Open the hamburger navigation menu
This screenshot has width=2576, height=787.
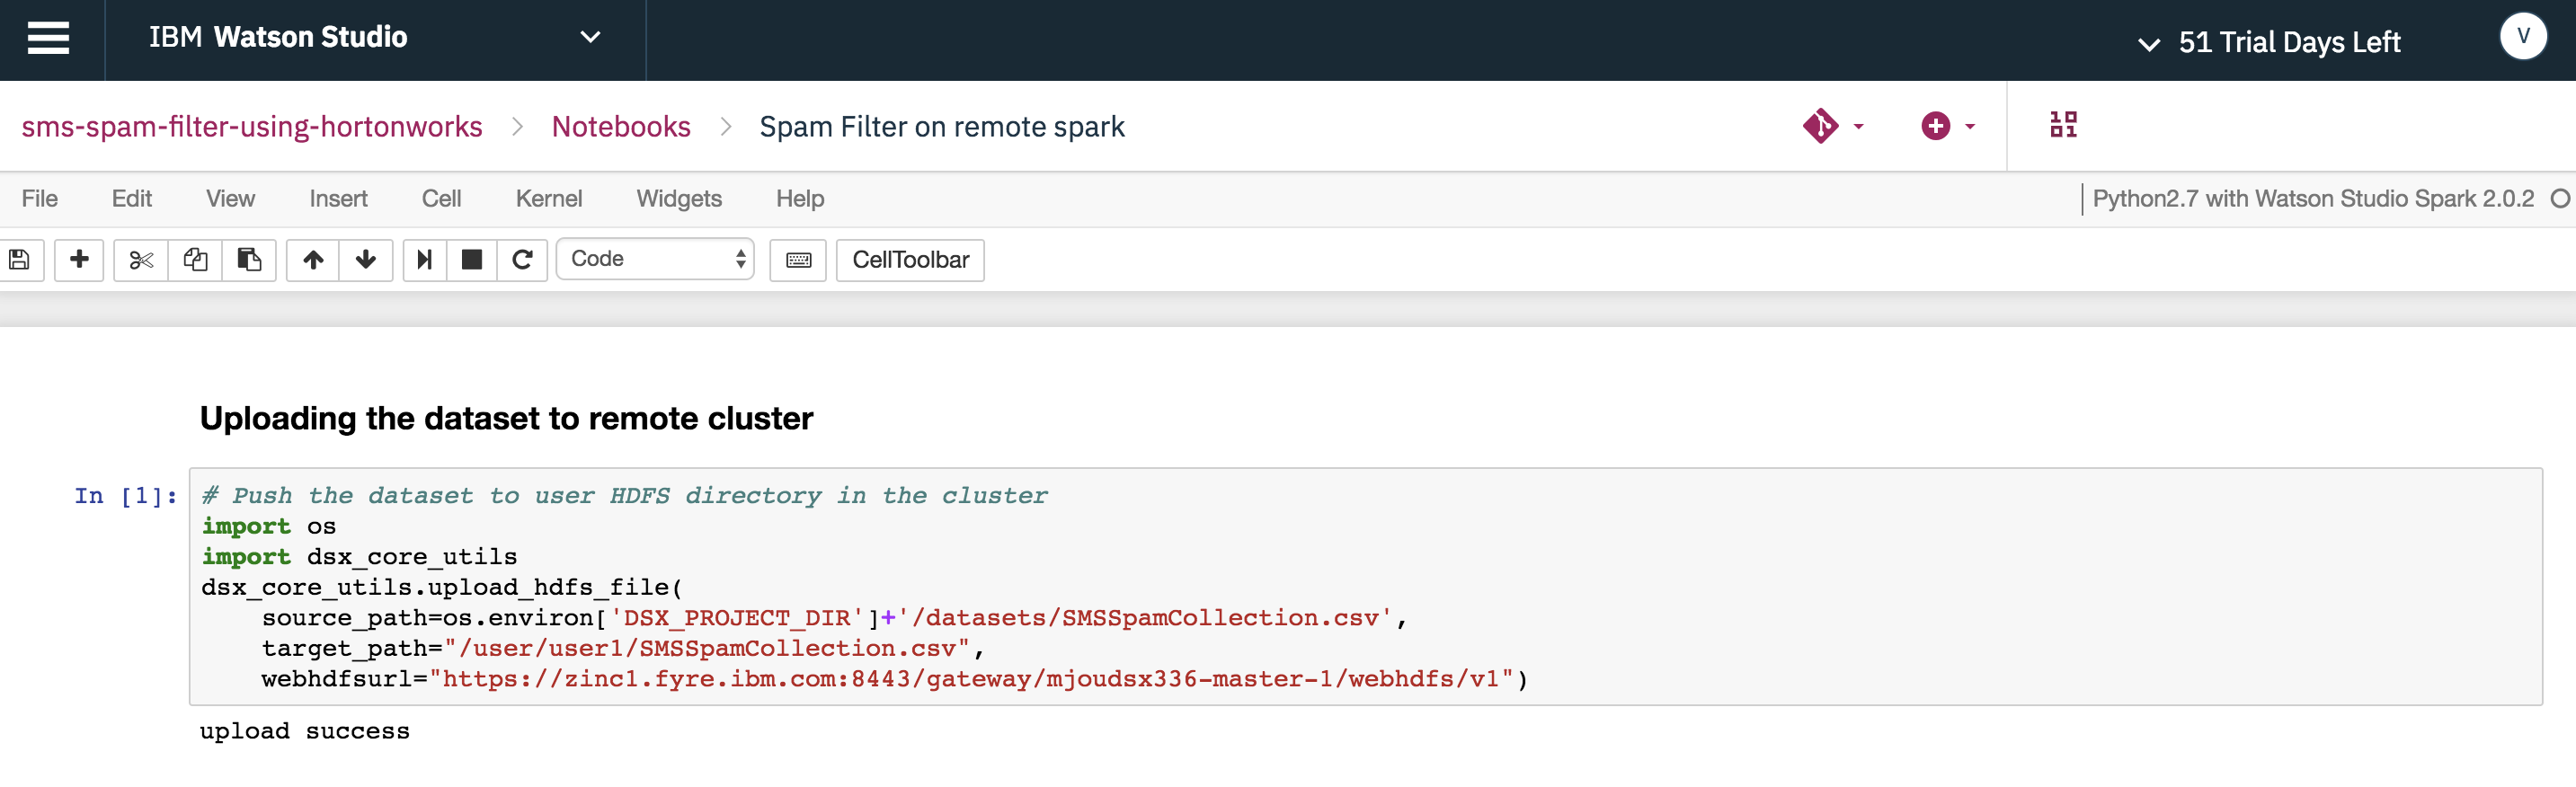[x=48, y=38]
